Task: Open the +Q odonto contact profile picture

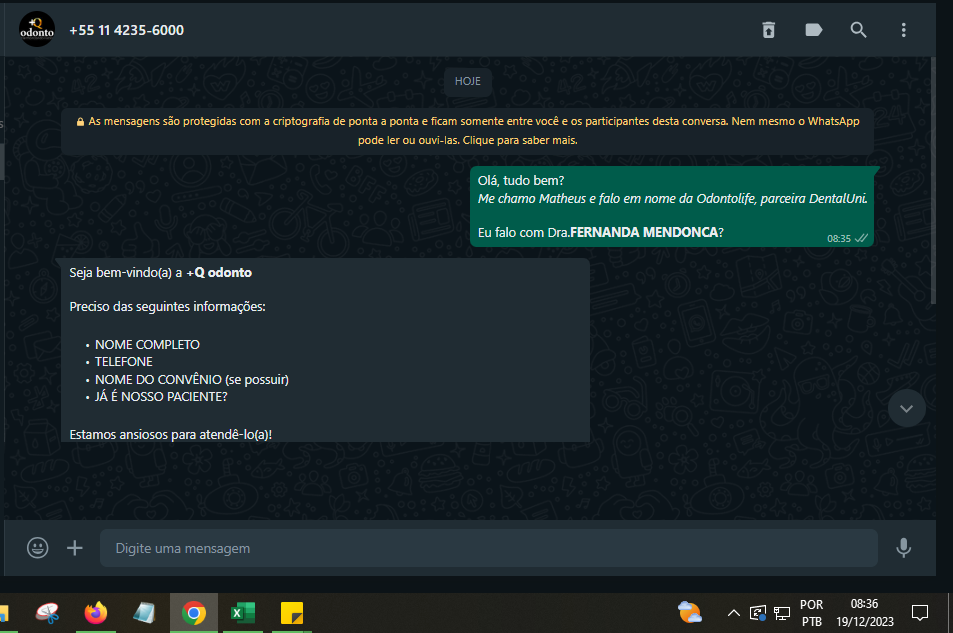Action: tap(37, 30)
